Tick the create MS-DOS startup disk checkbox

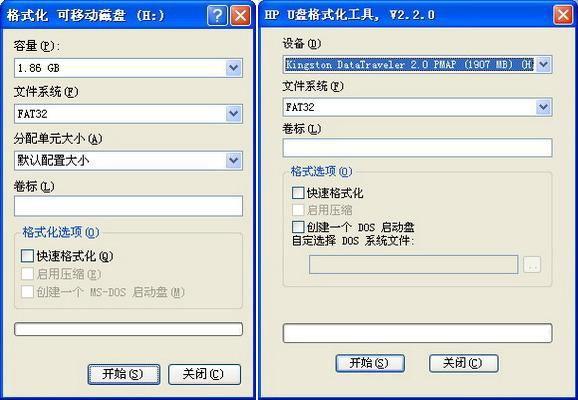(x=27, y=292)
